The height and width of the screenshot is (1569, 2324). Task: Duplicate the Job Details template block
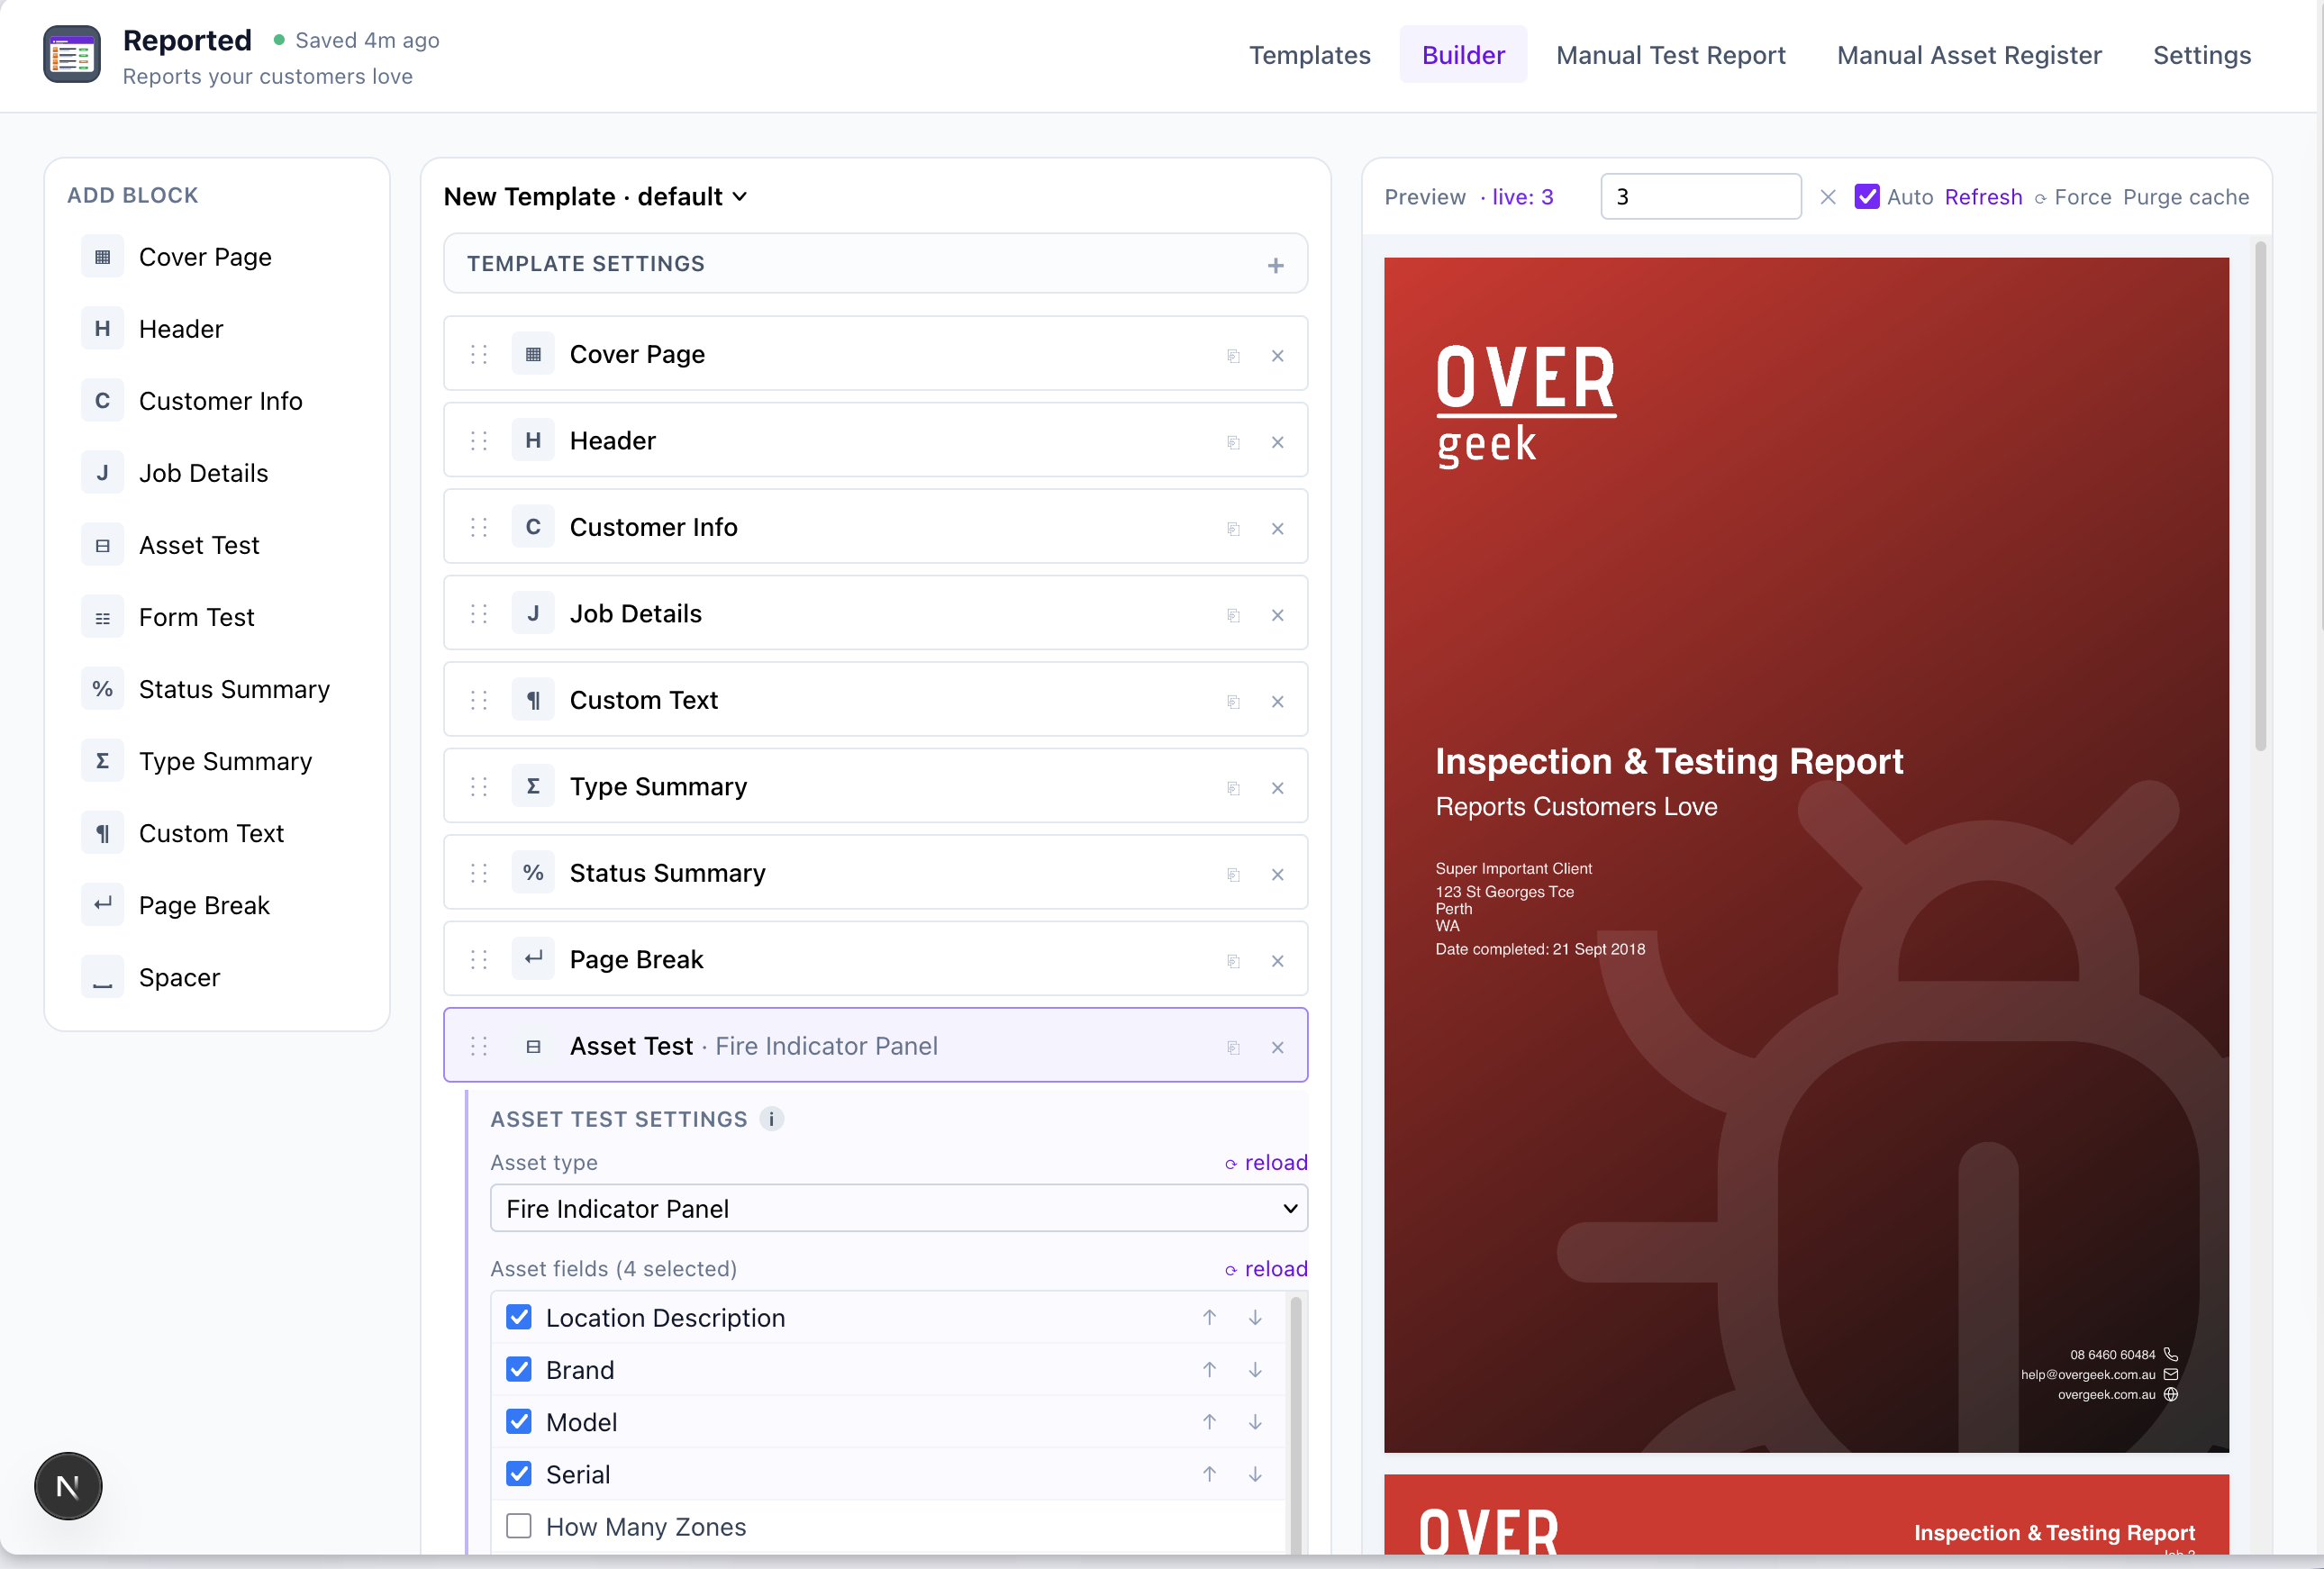(x=1233, y=615)
